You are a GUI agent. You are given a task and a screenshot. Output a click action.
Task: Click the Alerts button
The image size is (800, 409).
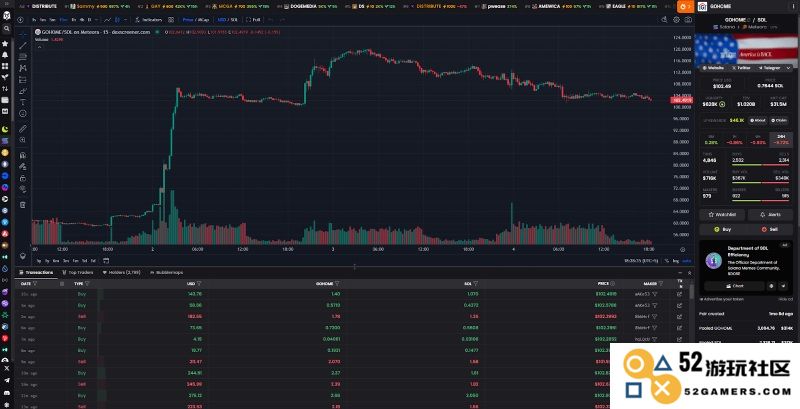tap(770, 215)
